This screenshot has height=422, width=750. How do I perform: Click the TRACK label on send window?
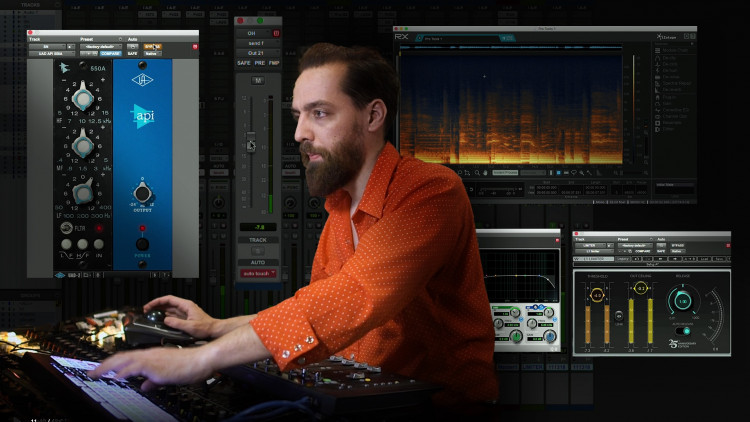258,240
